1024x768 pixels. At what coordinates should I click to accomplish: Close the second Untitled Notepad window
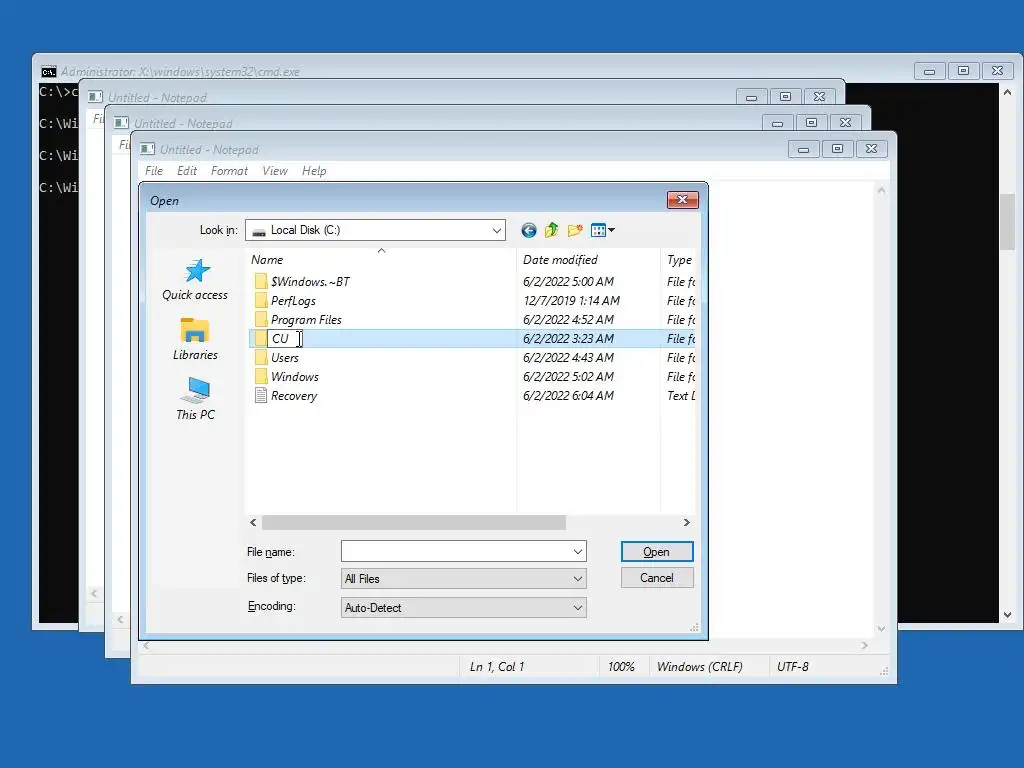[845, 123]
